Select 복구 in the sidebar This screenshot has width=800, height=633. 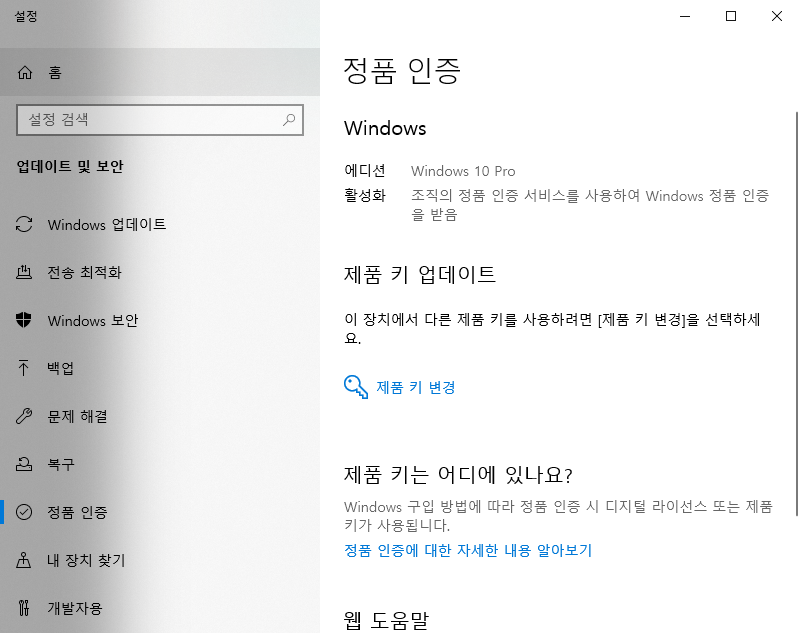click(x=160, y=464)
